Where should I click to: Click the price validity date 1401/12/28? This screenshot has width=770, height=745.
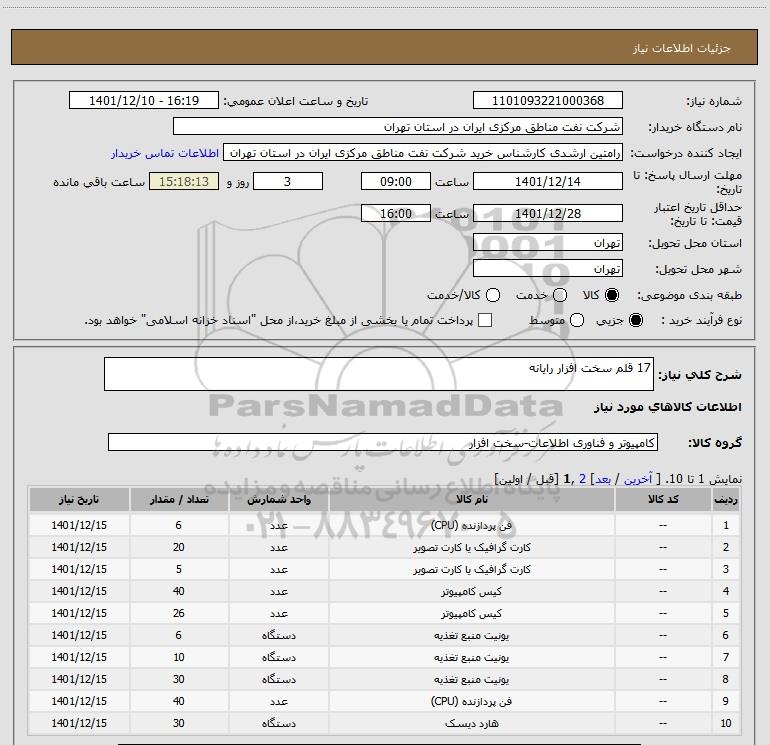coord(548,213)
